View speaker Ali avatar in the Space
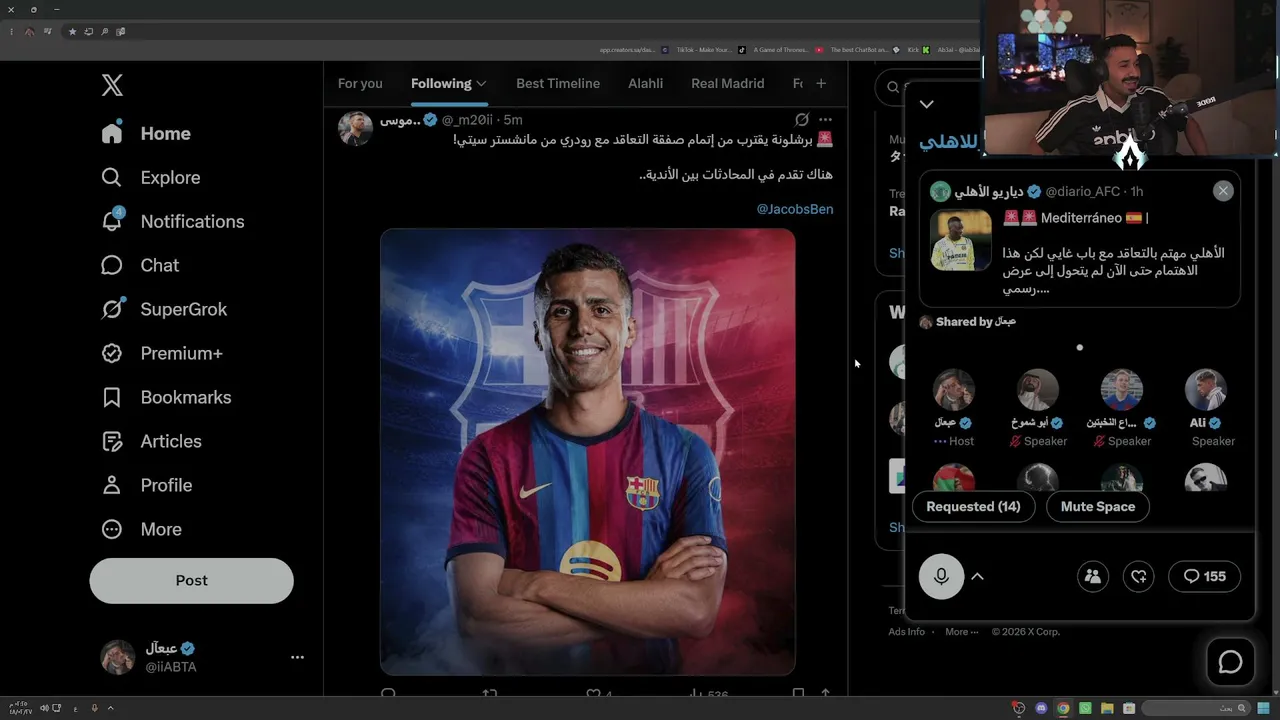 1205,390
